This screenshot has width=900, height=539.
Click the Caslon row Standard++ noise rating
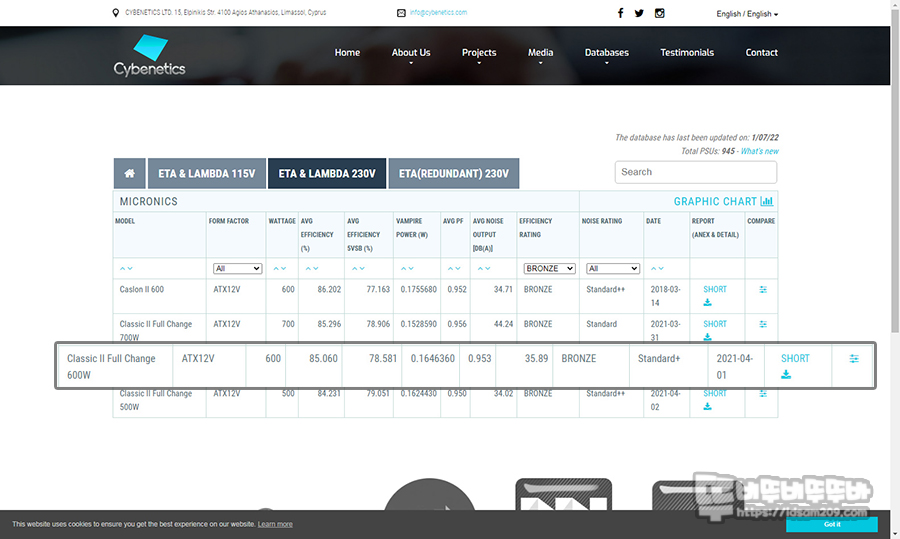pos(606,289)
